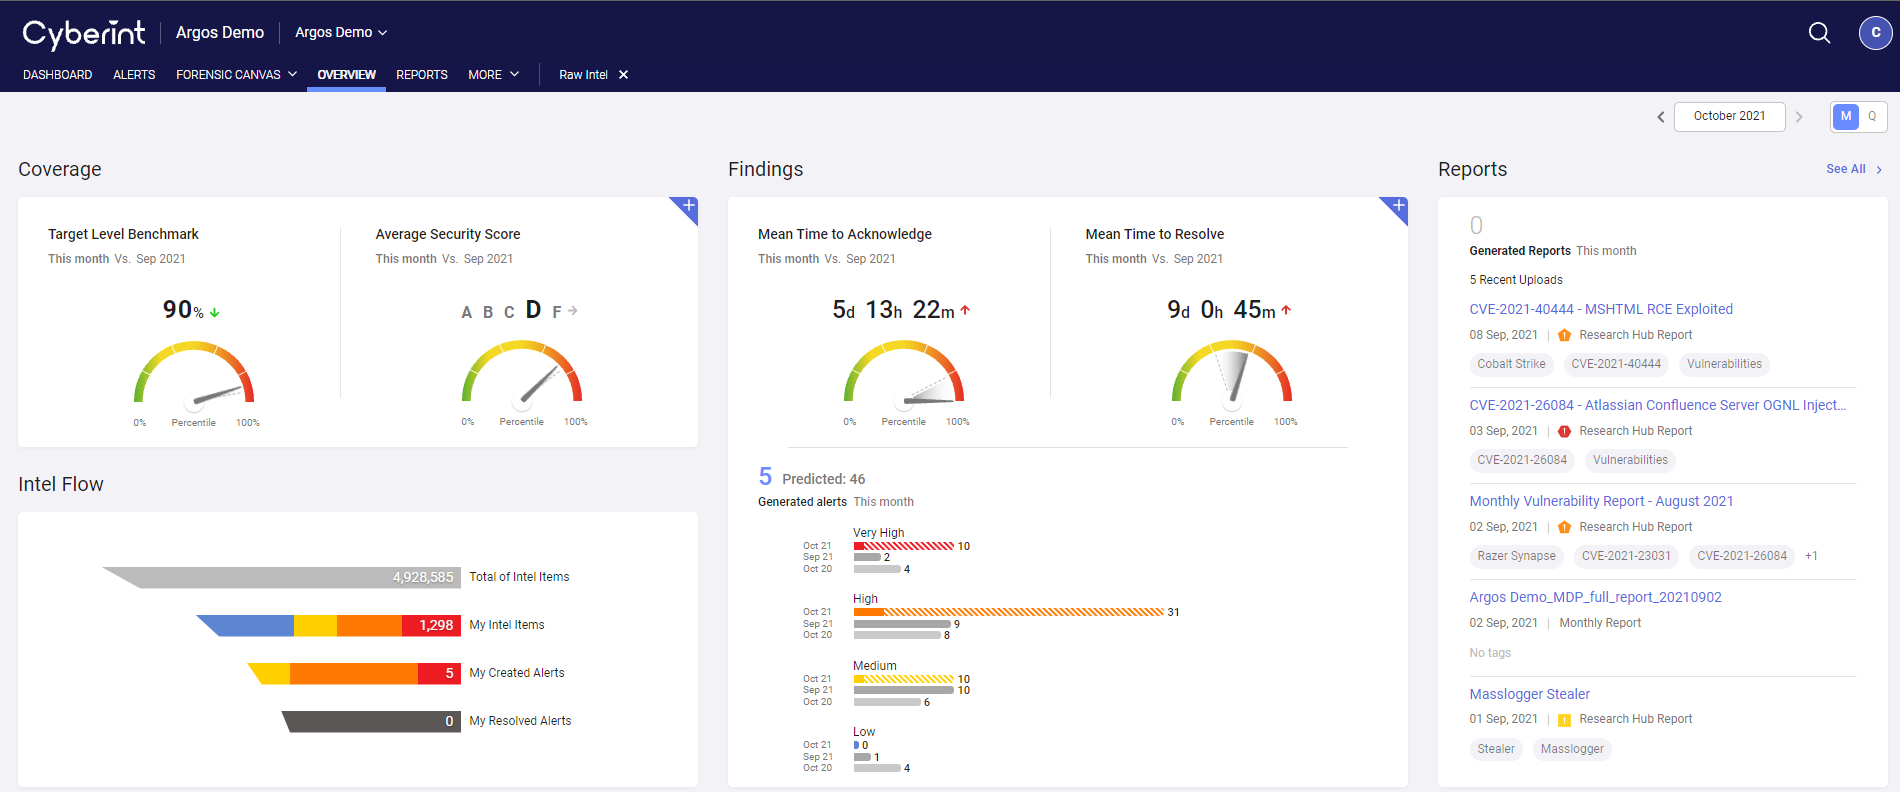Expand the Forensic Canvas menu
The image size is (1900, 792).
tap(236, 75)
